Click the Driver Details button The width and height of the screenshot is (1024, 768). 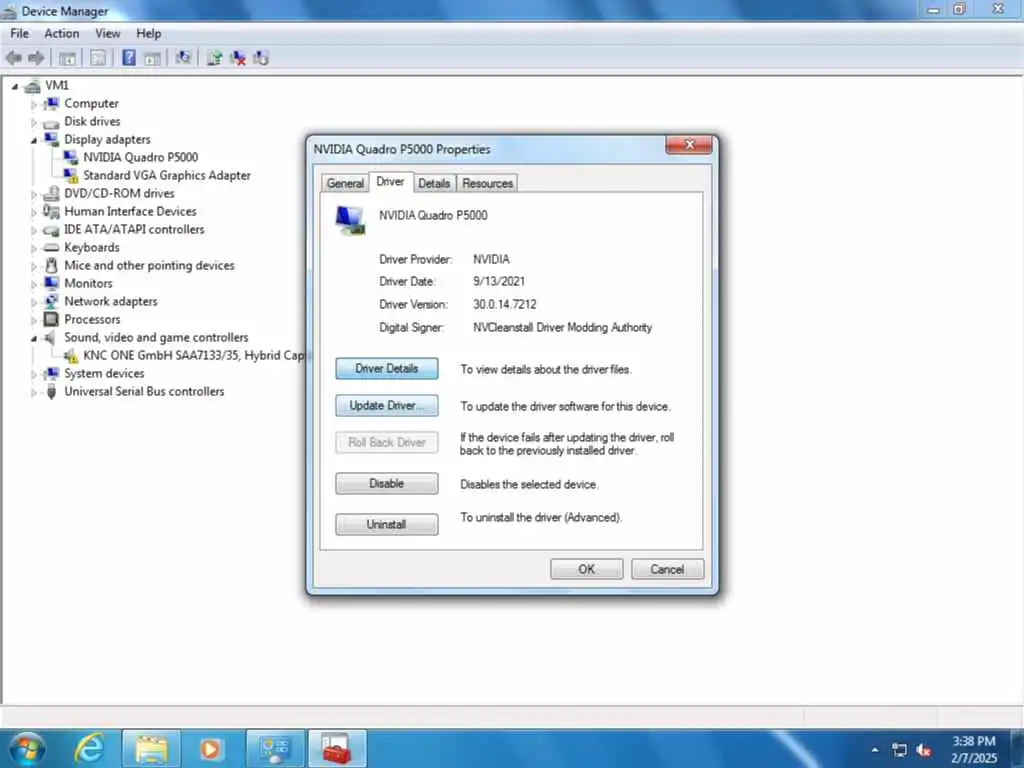(387, 368)
